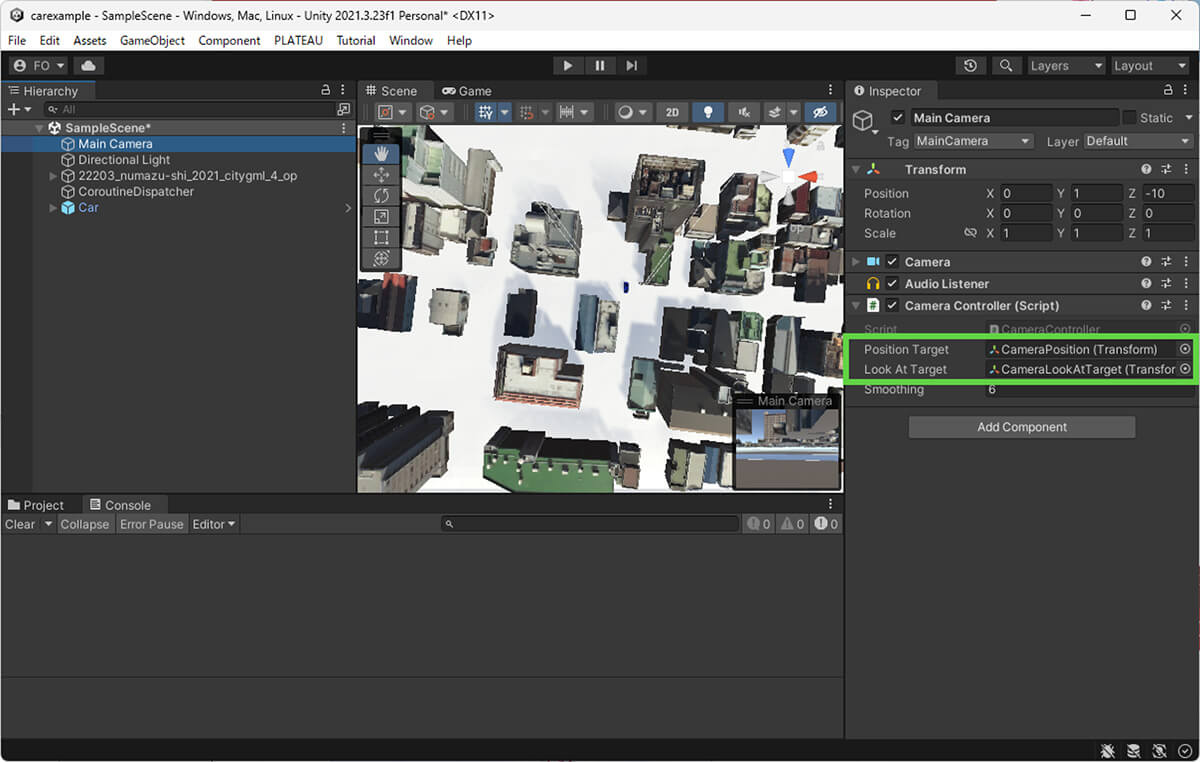Image resolution: width=1200 pixels, height=762 pixels.
Task: Toggle scene lighting bulb icon
Action: 708,112
